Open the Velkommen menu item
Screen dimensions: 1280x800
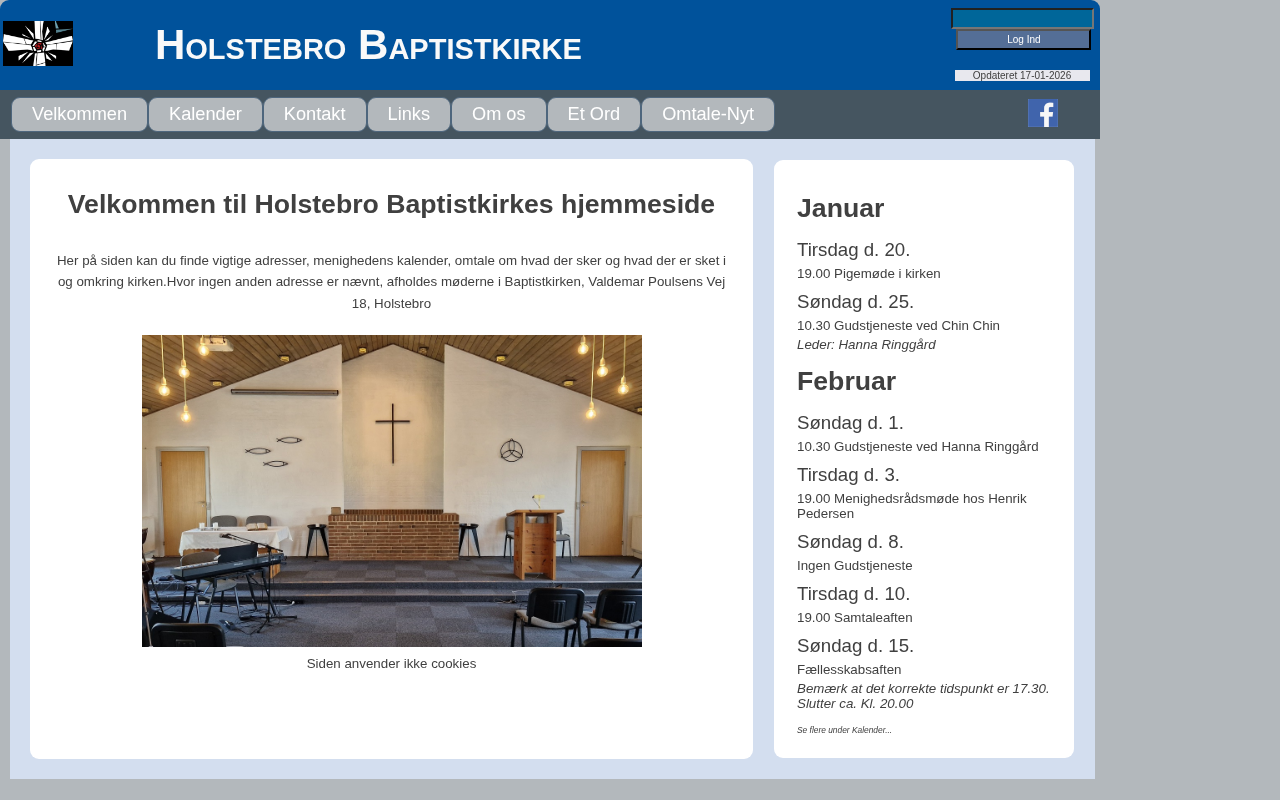coord(79,114)
